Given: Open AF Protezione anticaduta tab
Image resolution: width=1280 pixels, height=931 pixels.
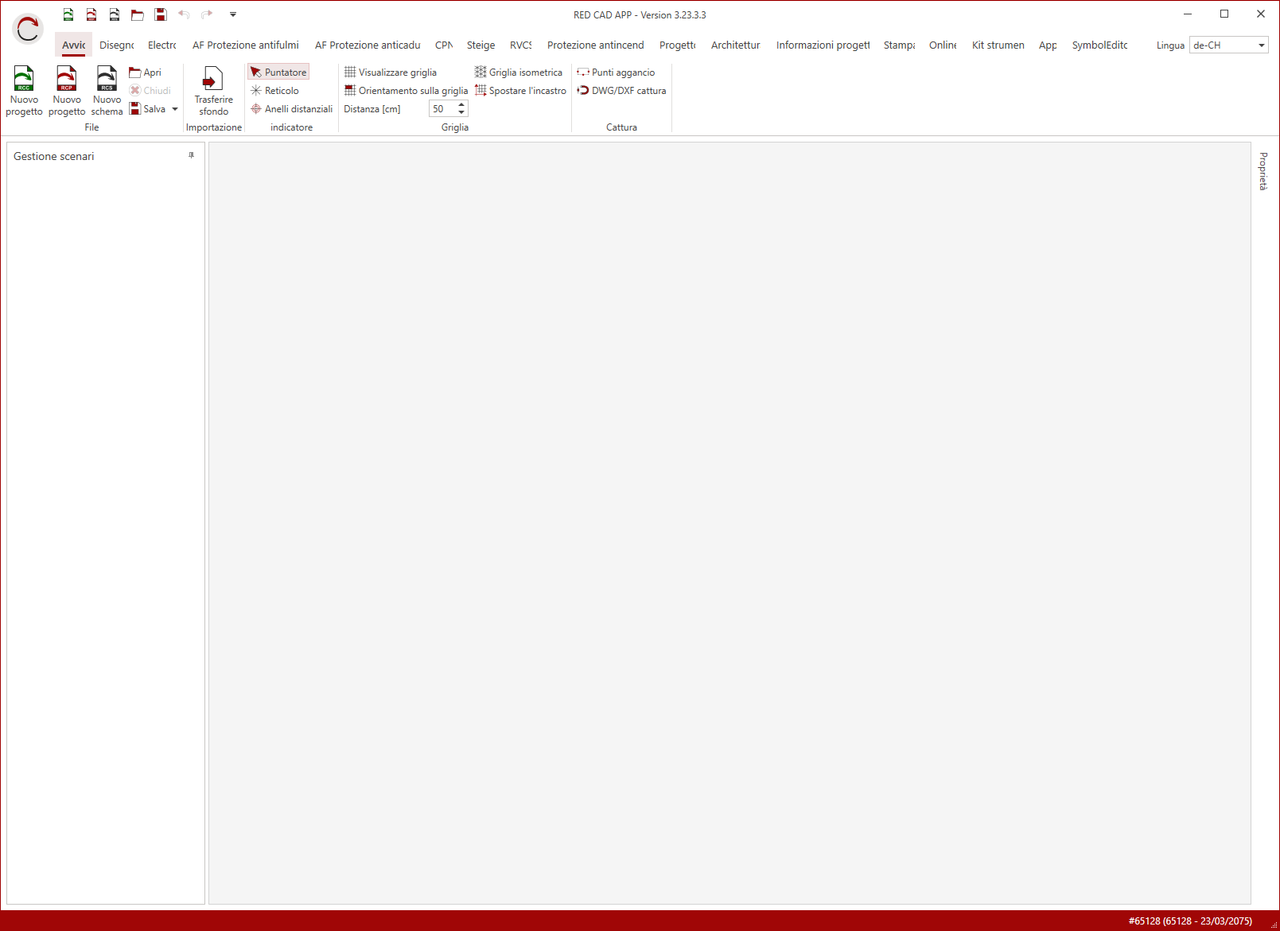Looking at the screenshot, I should pos(367,45).
